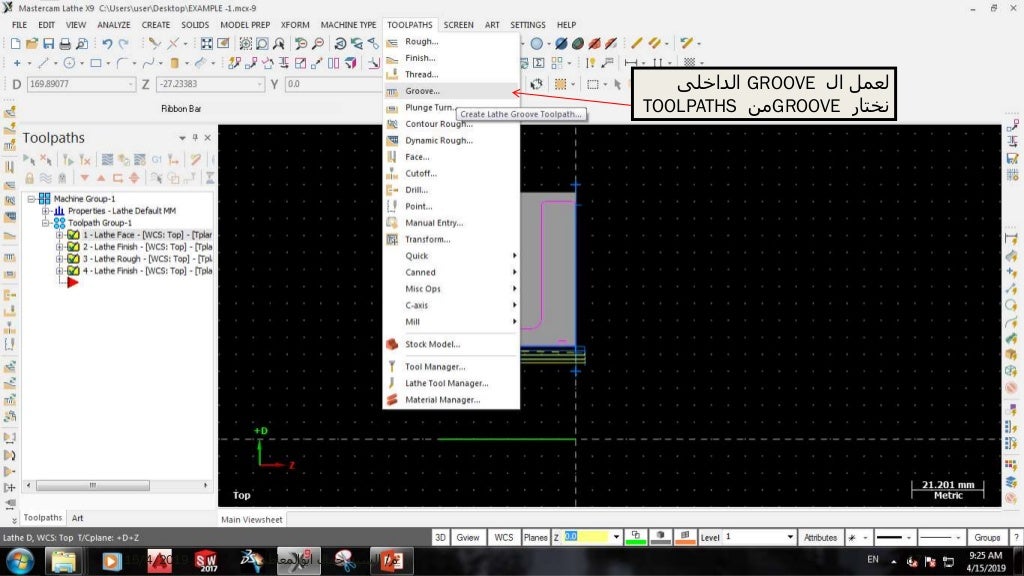Click the Fit to screen icon
The height and width of the screenshot is (576, 1024).
(206, 44)
